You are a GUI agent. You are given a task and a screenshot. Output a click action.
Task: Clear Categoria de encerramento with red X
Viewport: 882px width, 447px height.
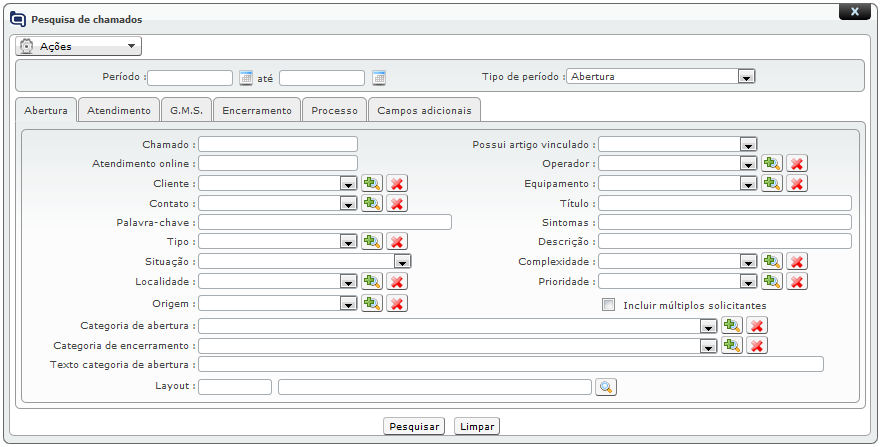[757, 345]
